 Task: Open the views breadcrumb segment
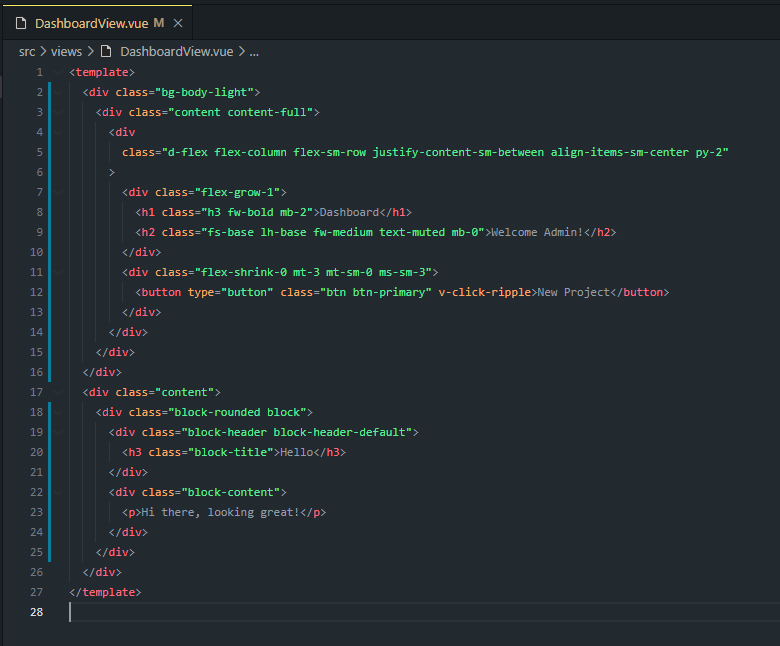click(x=66, y=52)
